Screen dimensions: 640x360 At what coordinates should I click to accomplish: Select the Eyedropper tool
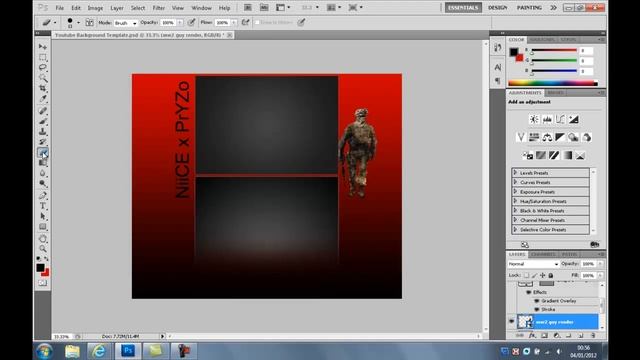coord(42,99)
